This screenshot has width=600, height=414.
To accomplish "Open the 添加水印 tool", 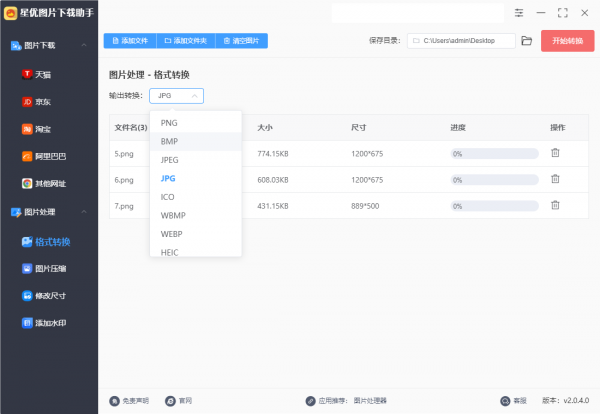I will pyautogui.click(x=44, y=323).
